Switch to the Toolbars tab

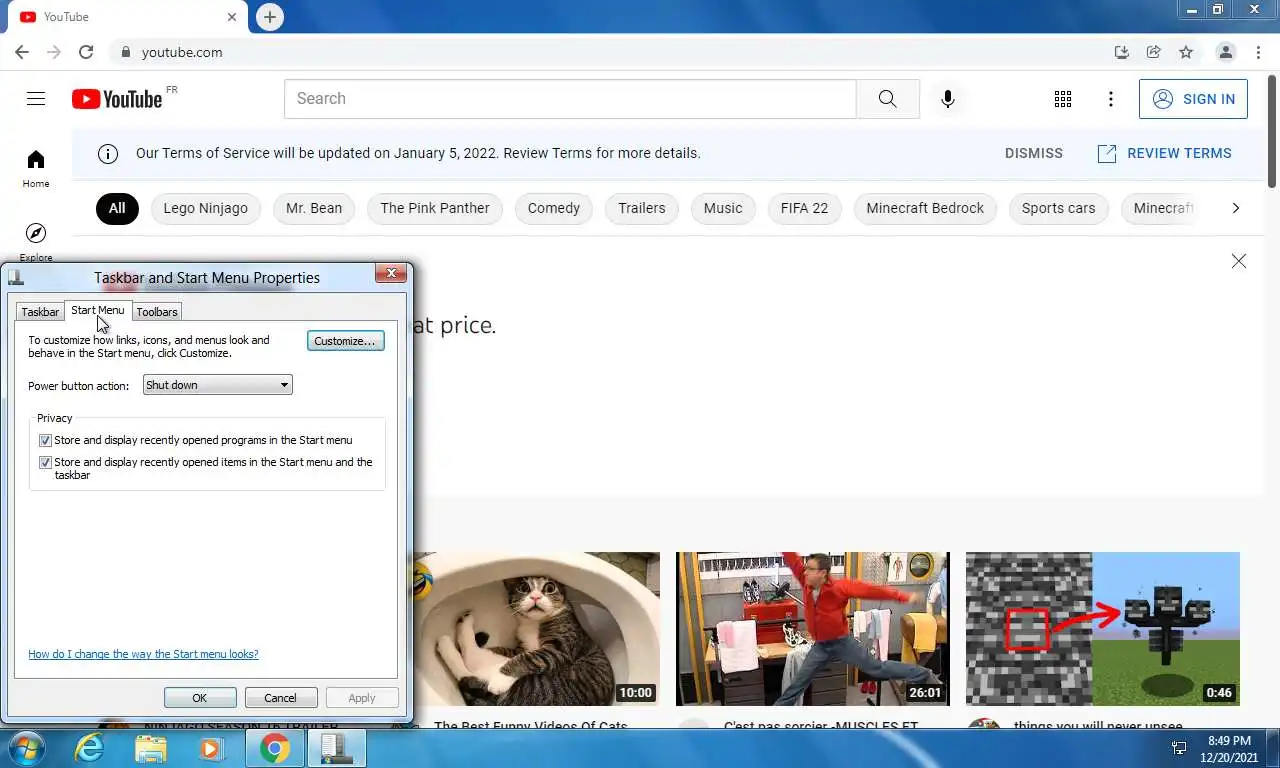[157, 312]
